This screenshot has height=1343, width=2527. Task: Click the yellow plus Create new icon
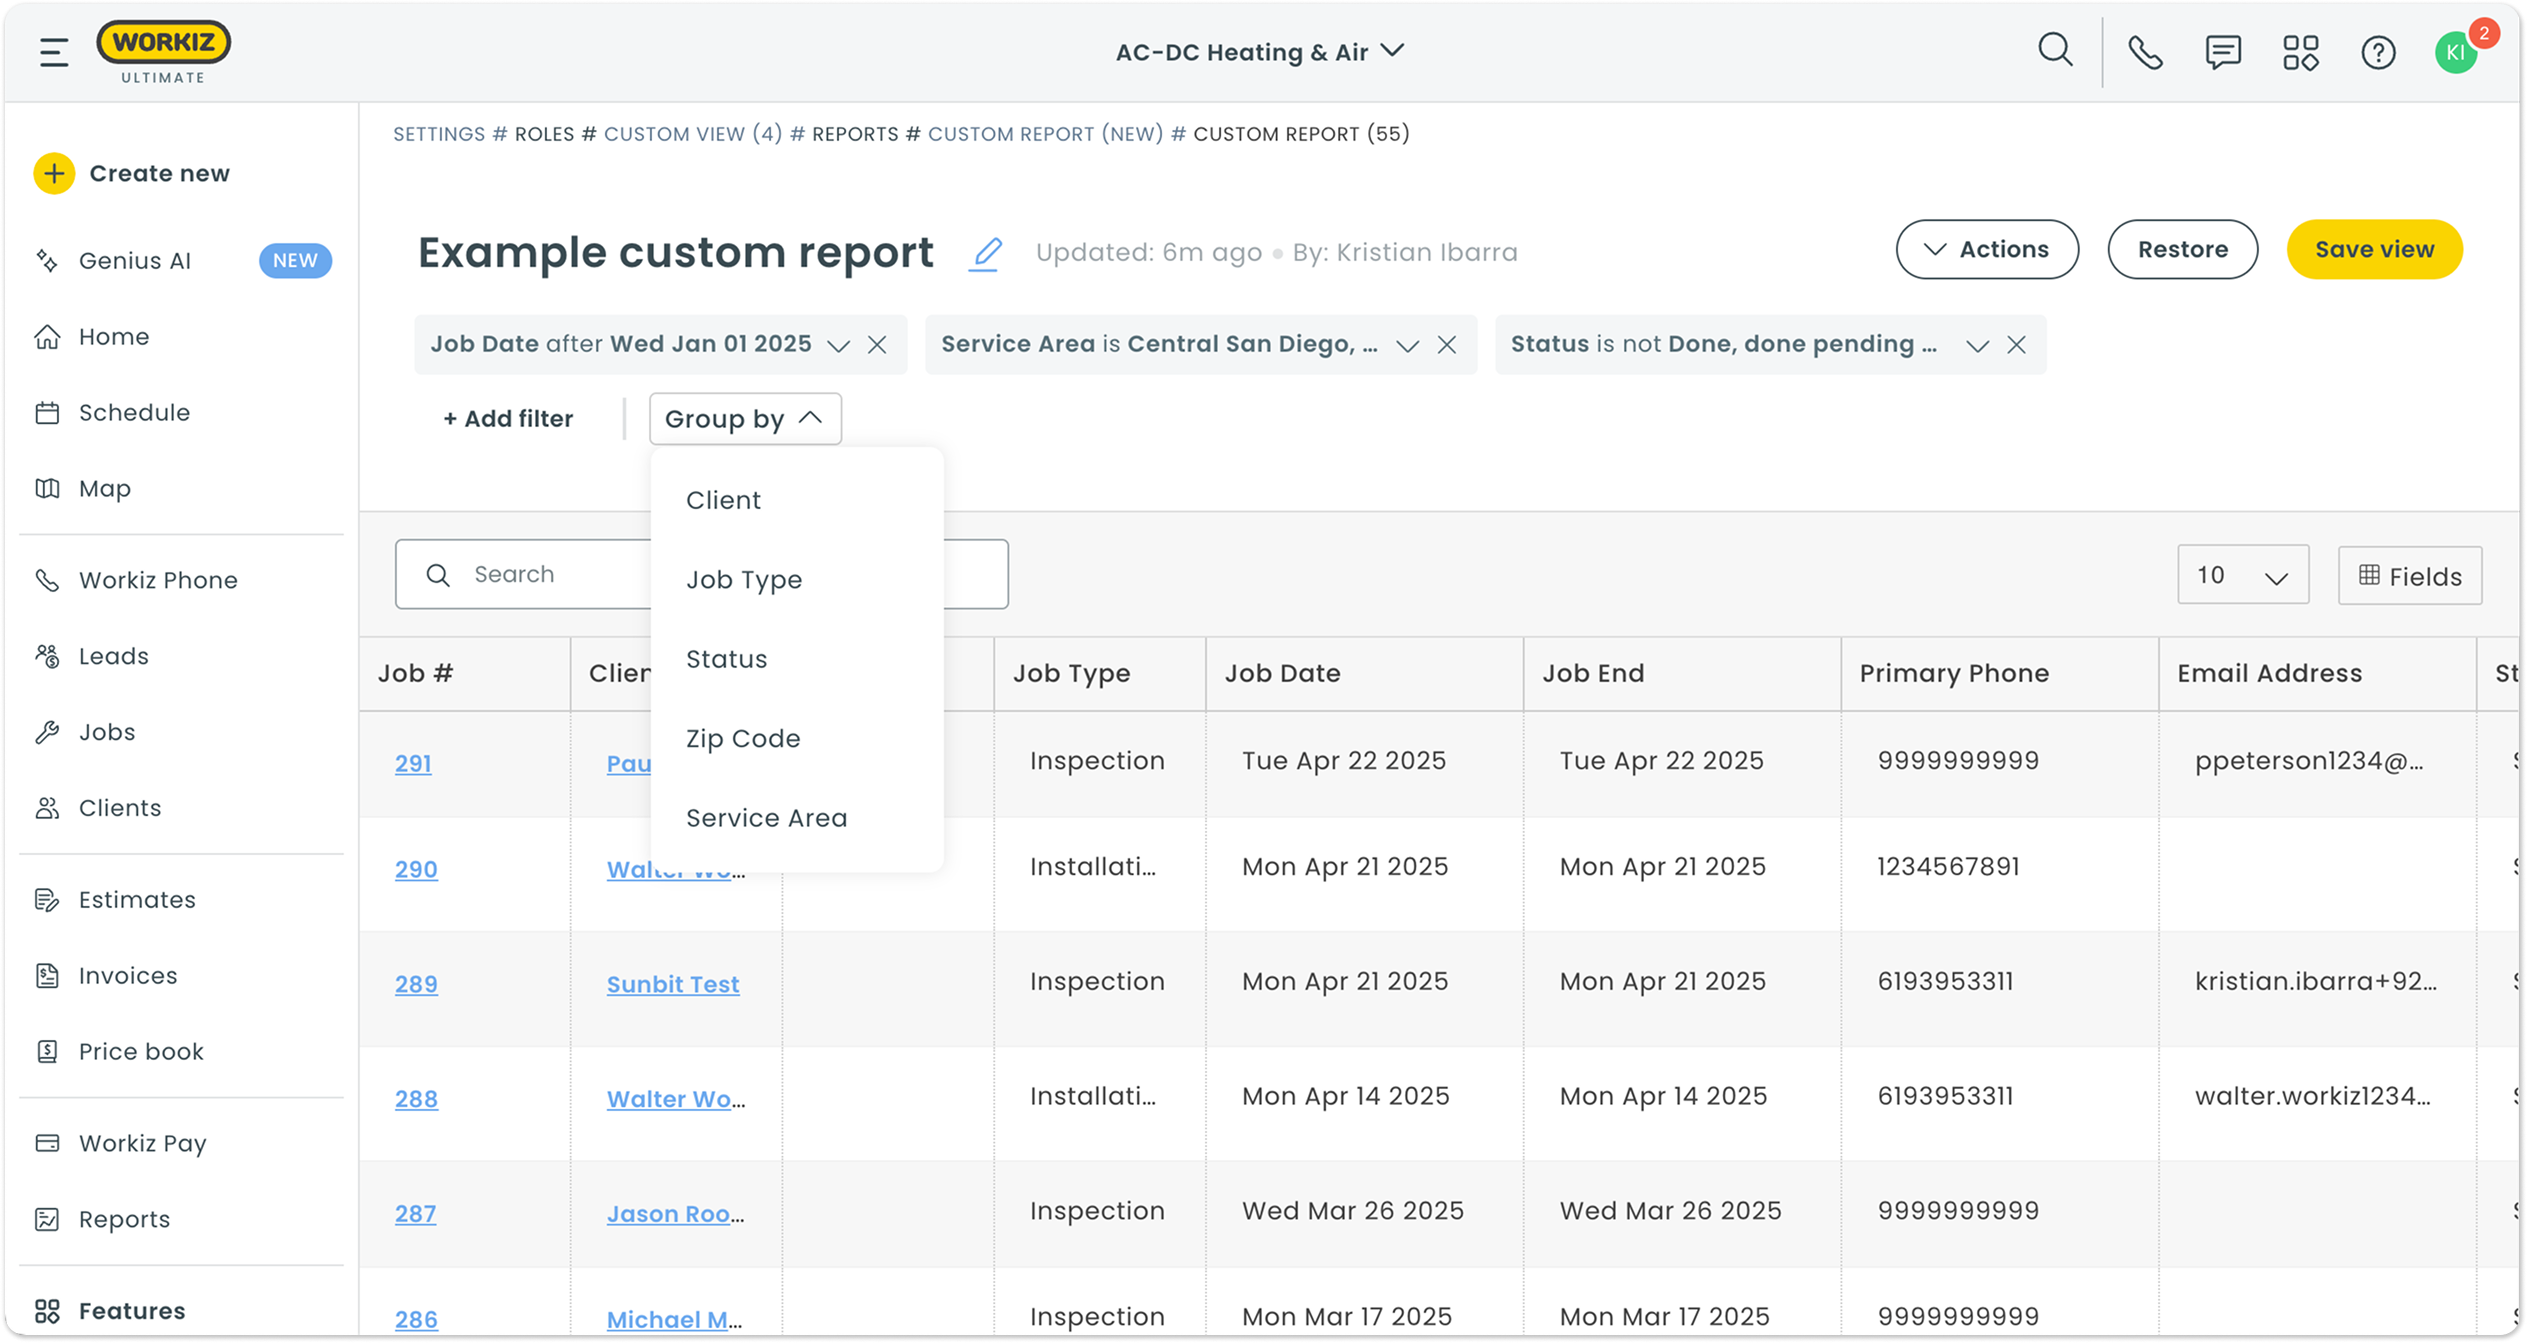pyautogui.click(x=54, y=173)
